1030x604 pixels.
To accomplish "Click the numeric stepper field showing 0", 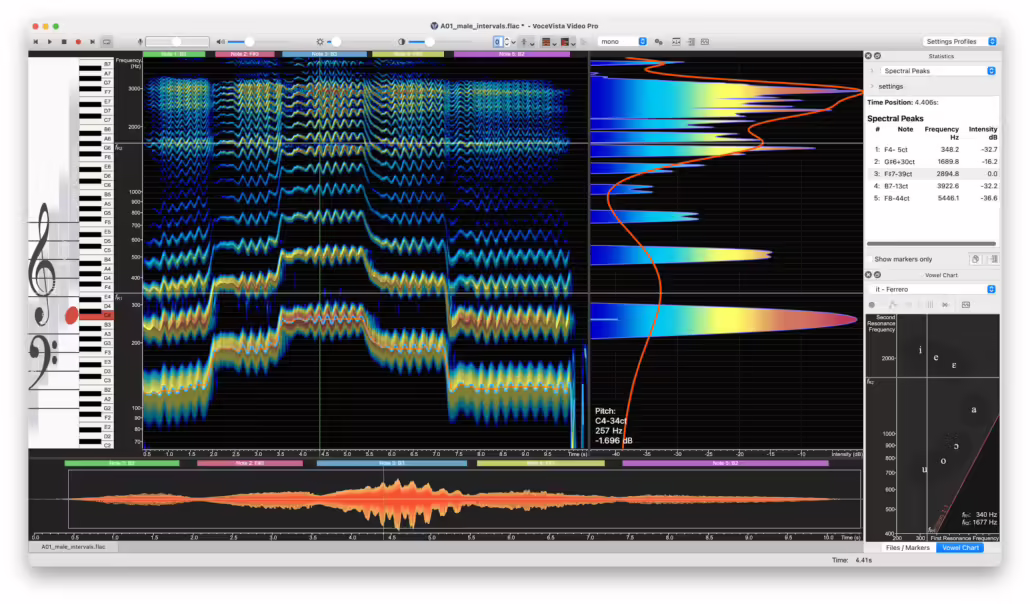I will 497,41.
